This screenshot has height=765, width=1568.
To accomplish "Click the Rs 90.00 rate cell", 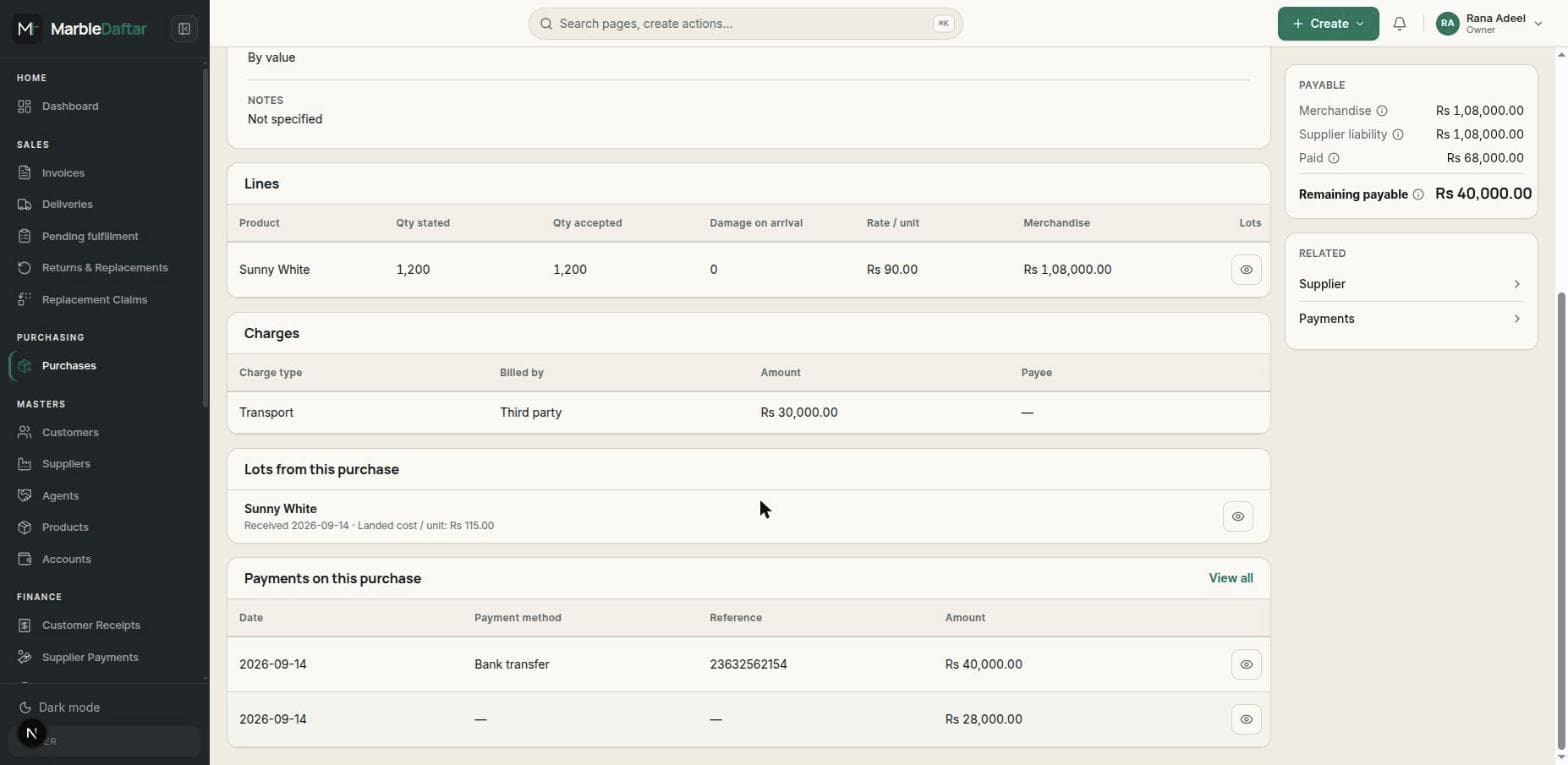I will 892,270.
